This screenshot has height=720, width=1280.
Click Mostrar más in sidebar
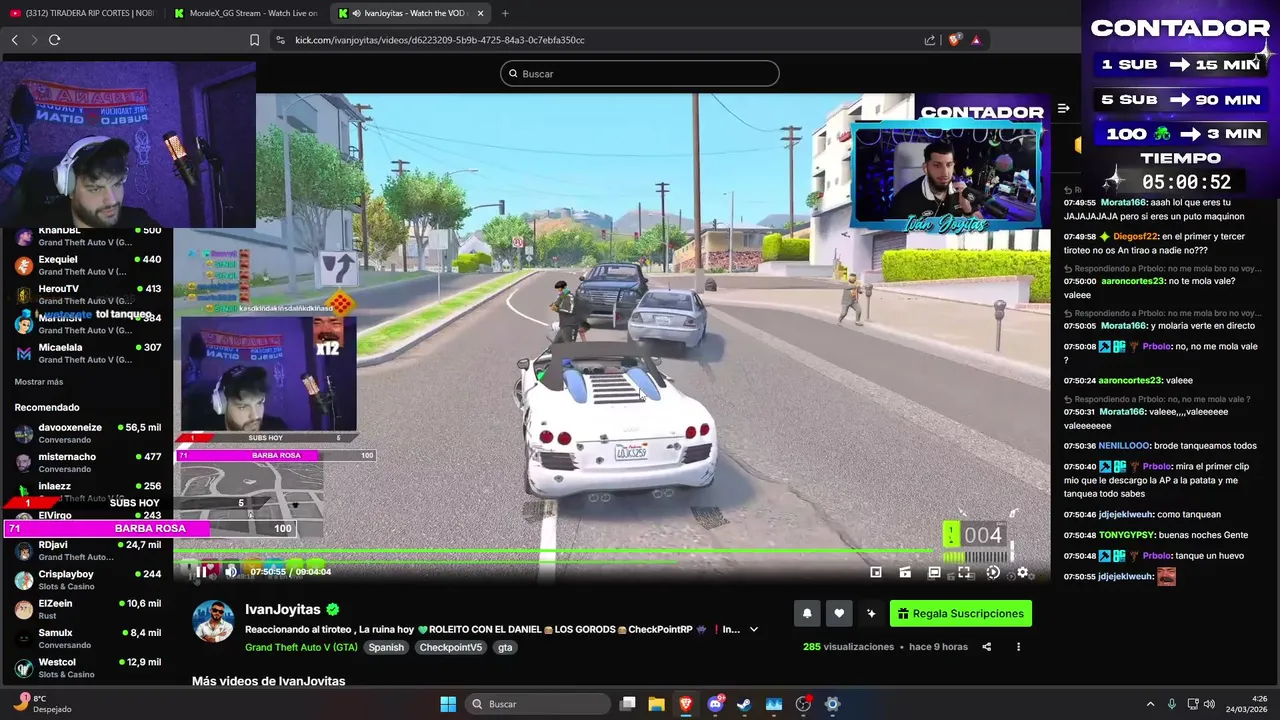point(39,382)
